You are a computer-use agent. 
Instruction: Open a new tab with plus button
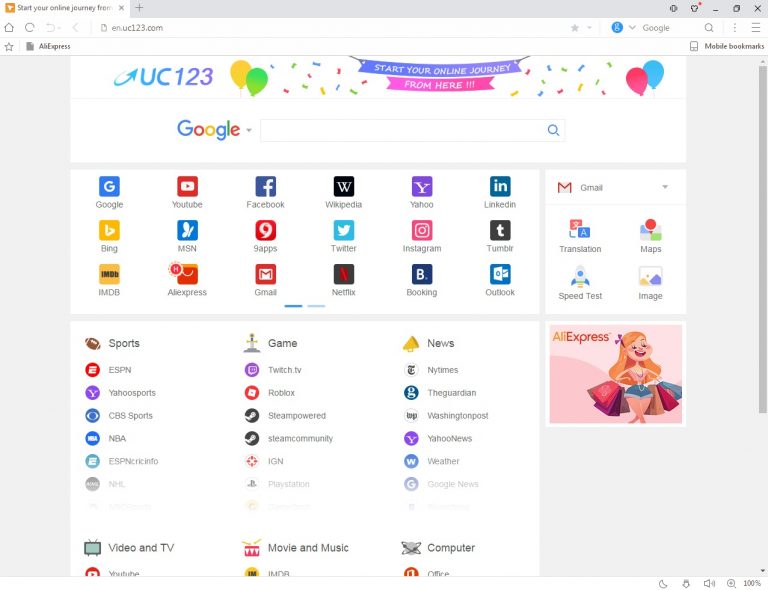click(139, 7)
